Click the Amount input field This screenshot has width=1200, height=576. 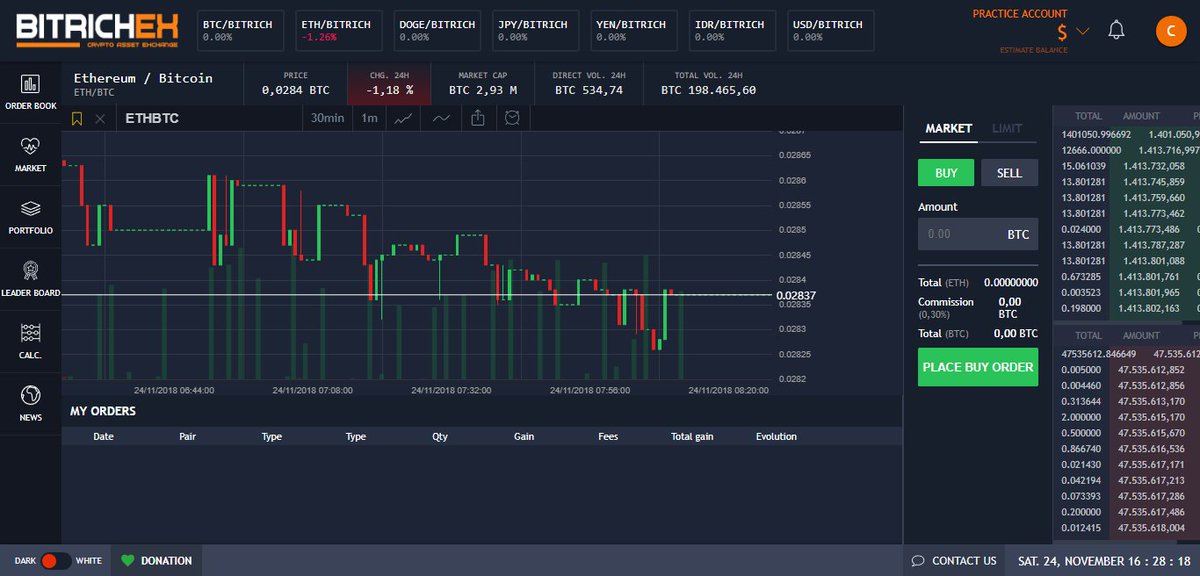[978, 234]
